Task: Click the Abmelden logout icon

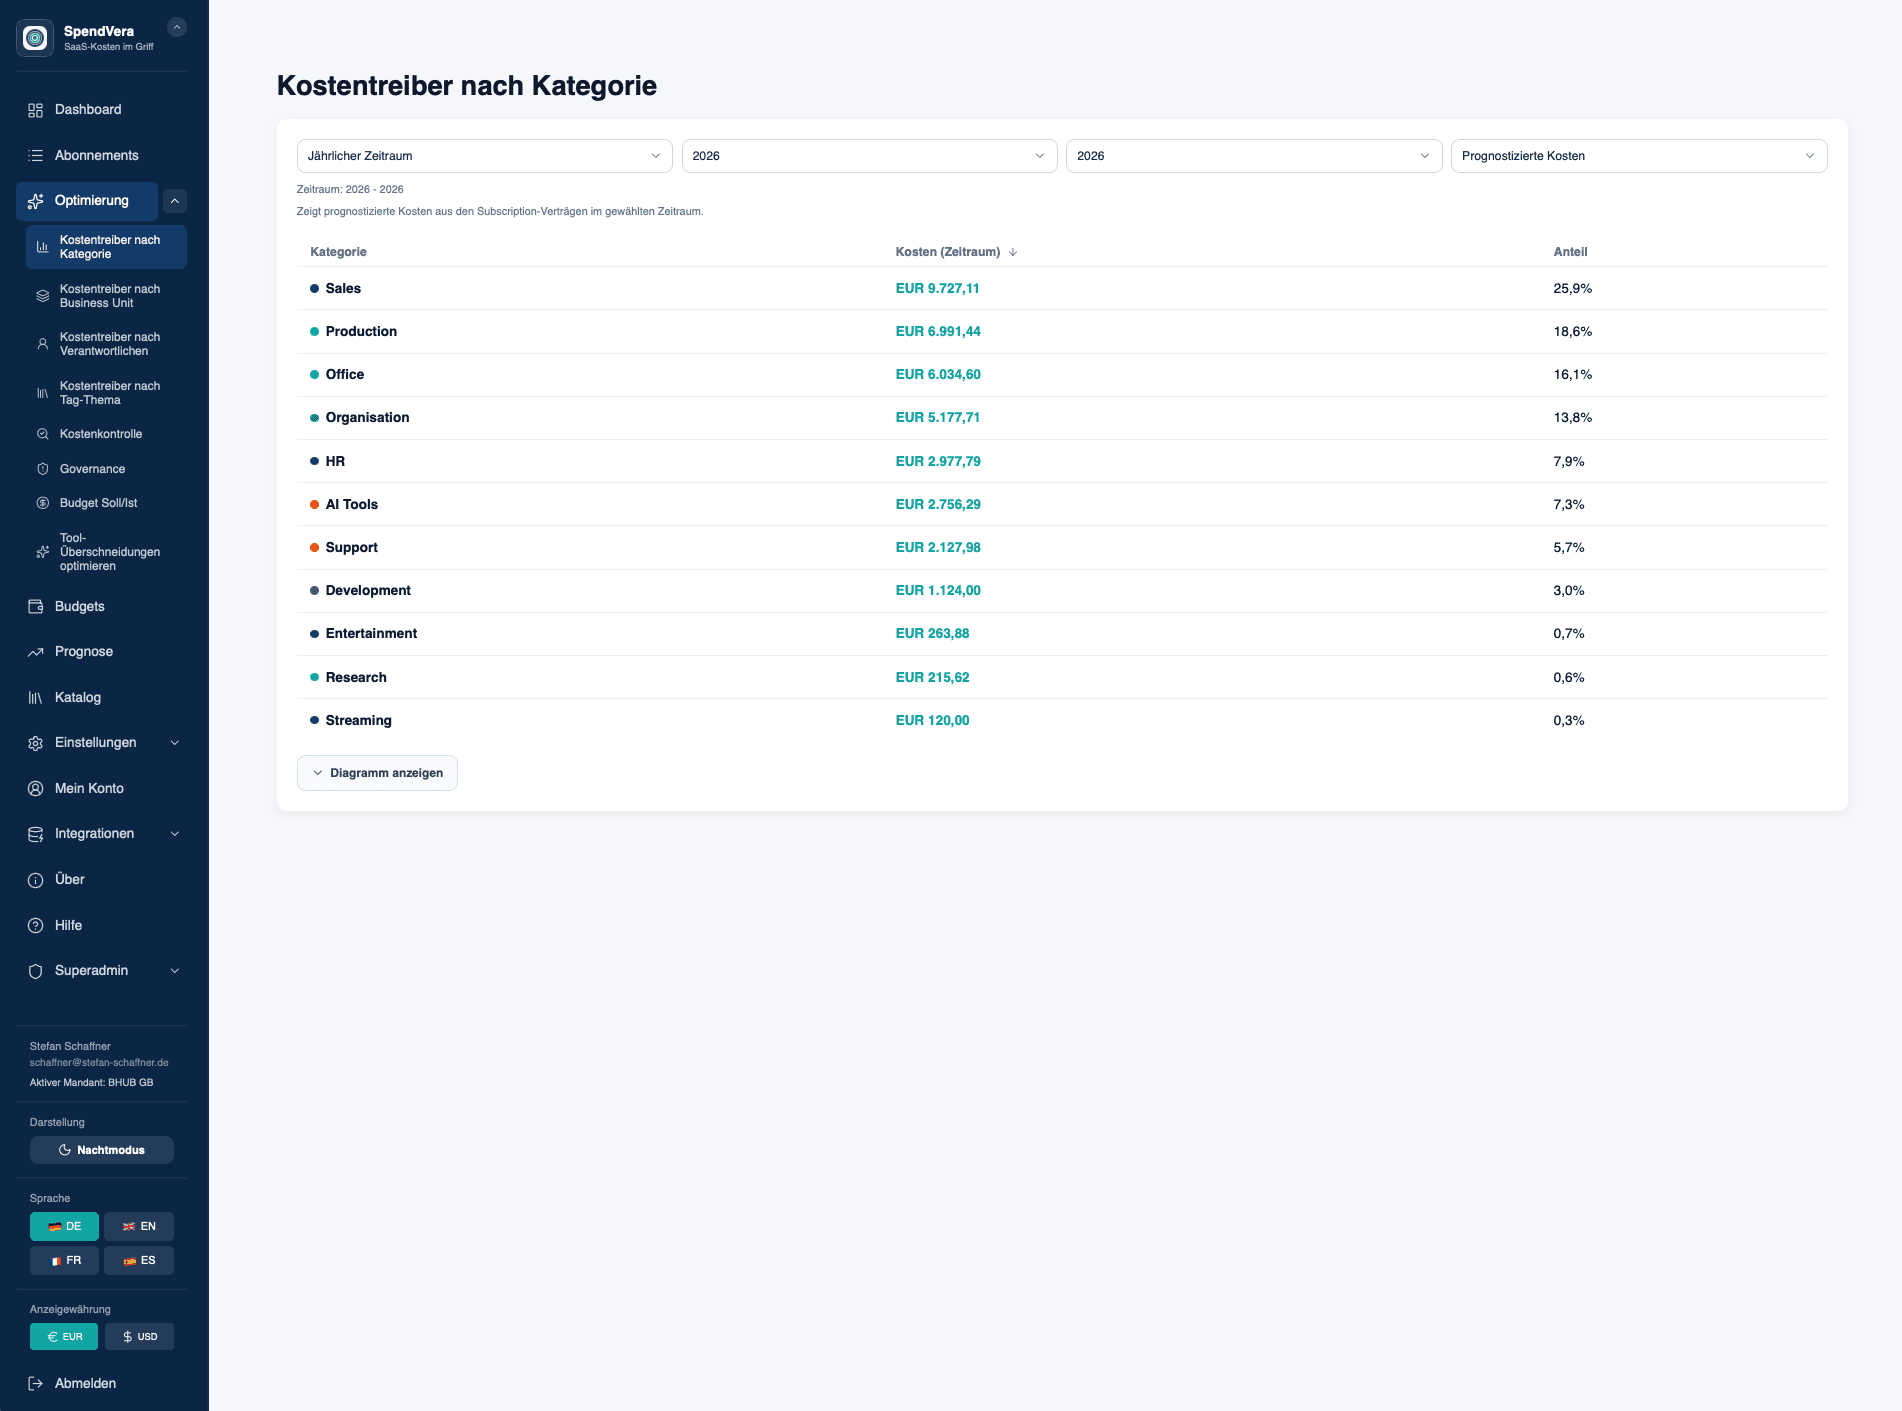Action: pos(36,1384)
